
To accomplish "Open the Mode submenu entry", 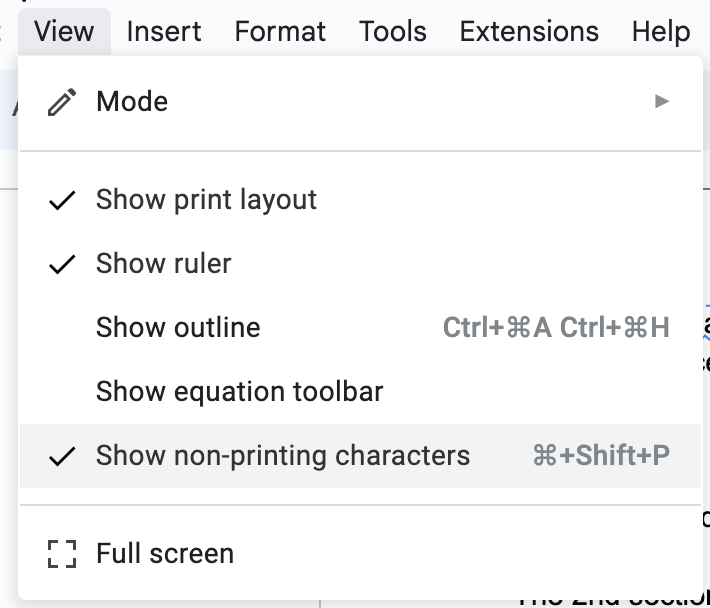I will pyautogui.click(x=360, y=101).
